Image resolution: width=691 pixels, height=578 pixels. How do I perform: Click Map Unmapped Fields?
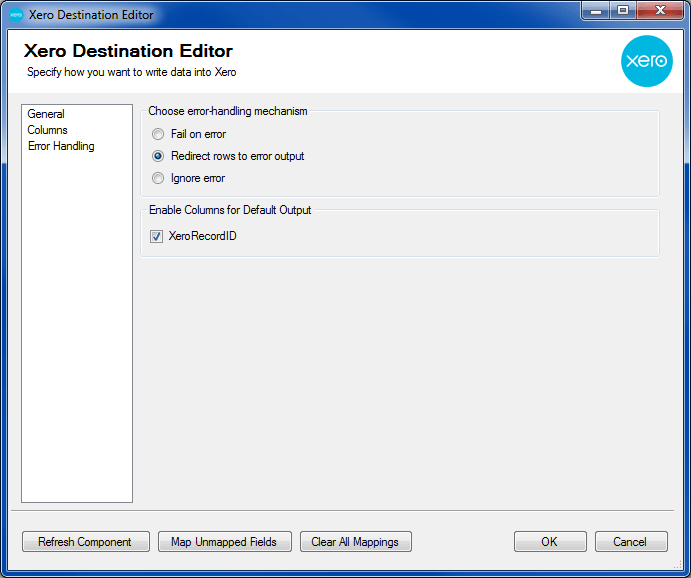click(x=225, y=541)
